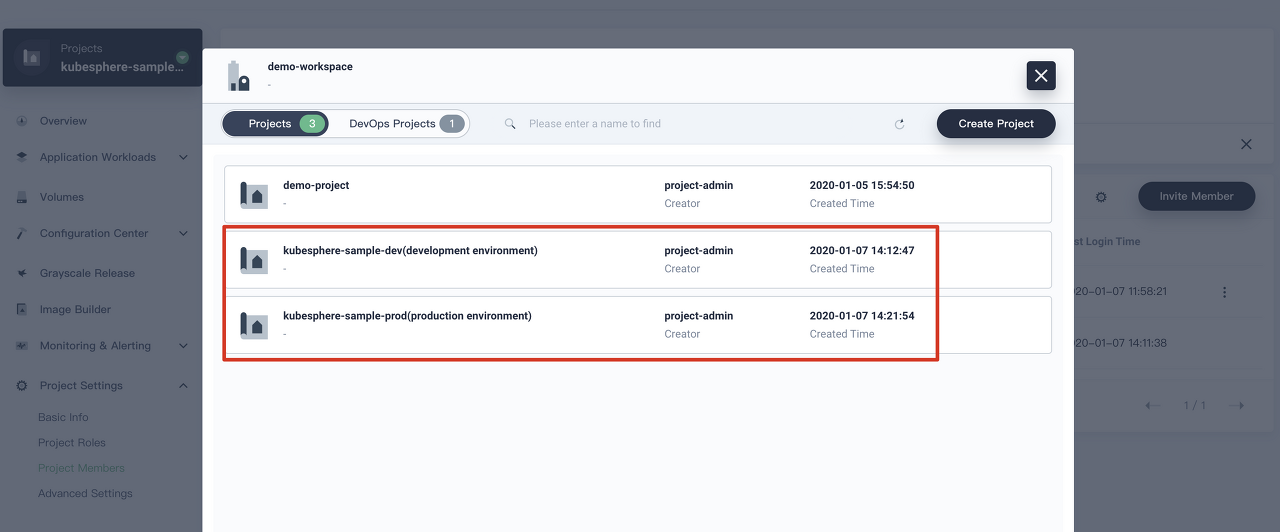Click the demo-project icon
The height and width of the screenshot is (532, 1280).
254,195
